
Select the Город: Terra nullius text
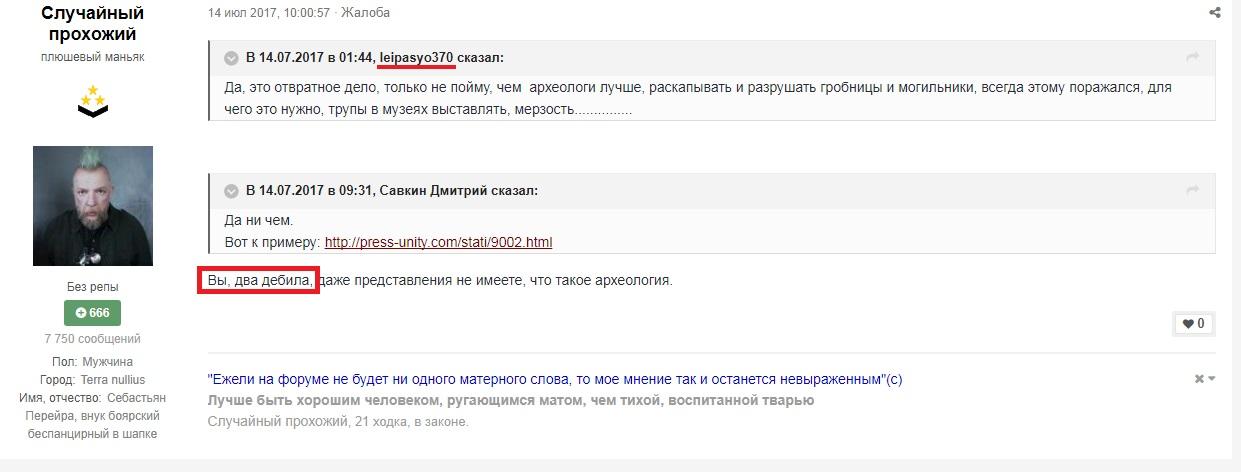(93, 380)
